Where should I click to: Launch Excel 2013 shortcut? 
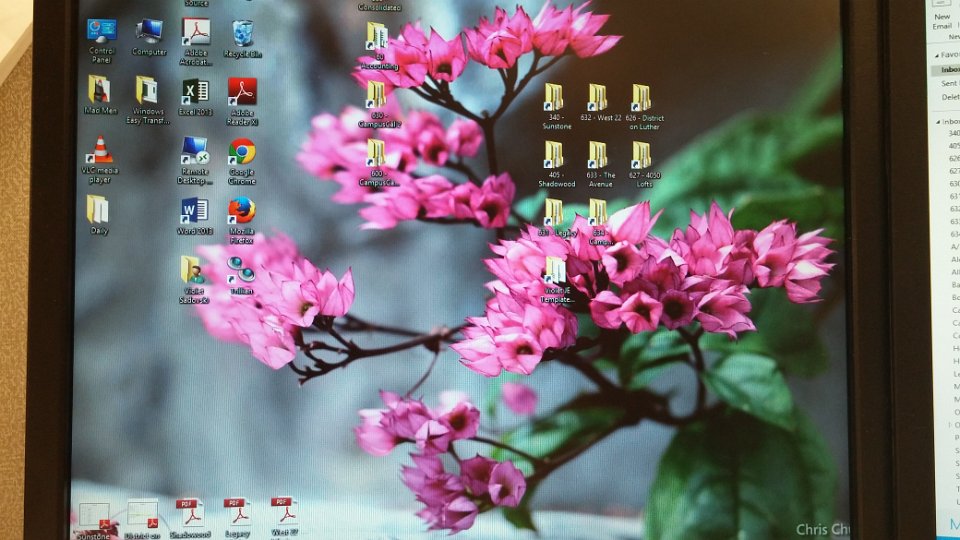coord(195,92)
